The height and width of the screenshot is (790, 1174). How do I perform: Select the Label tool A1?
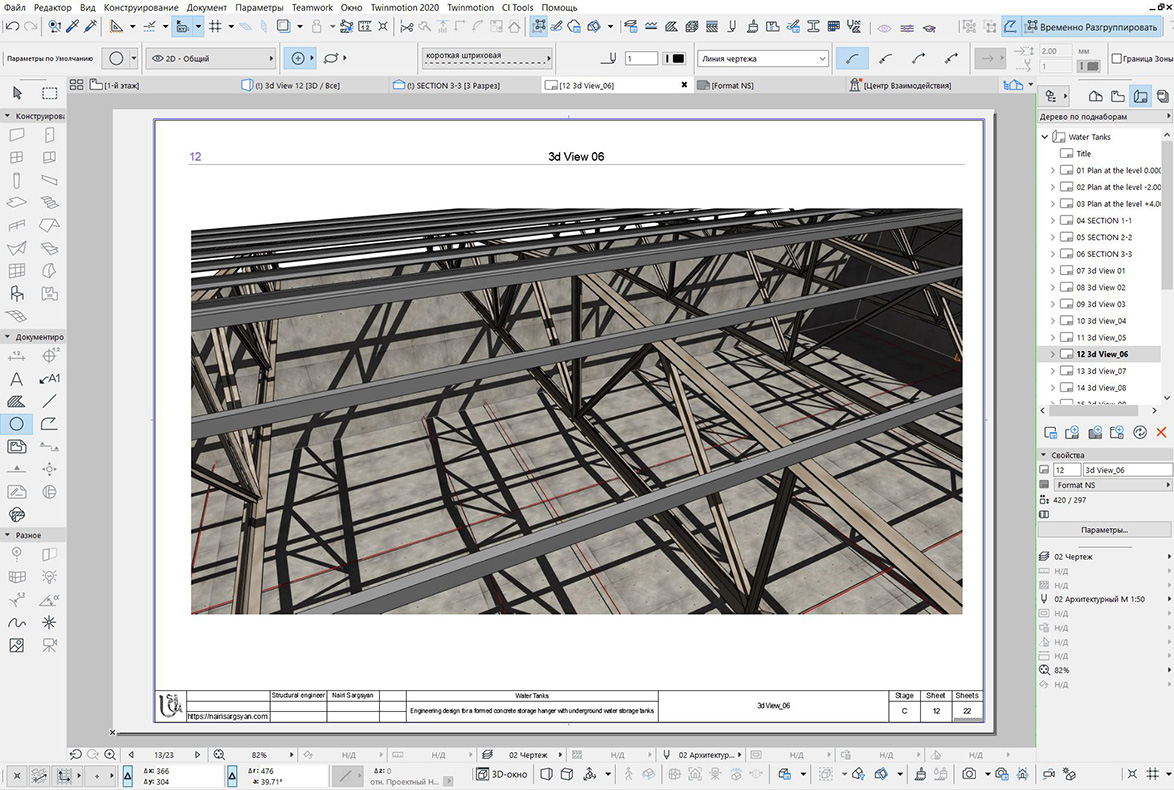(49, 379)
